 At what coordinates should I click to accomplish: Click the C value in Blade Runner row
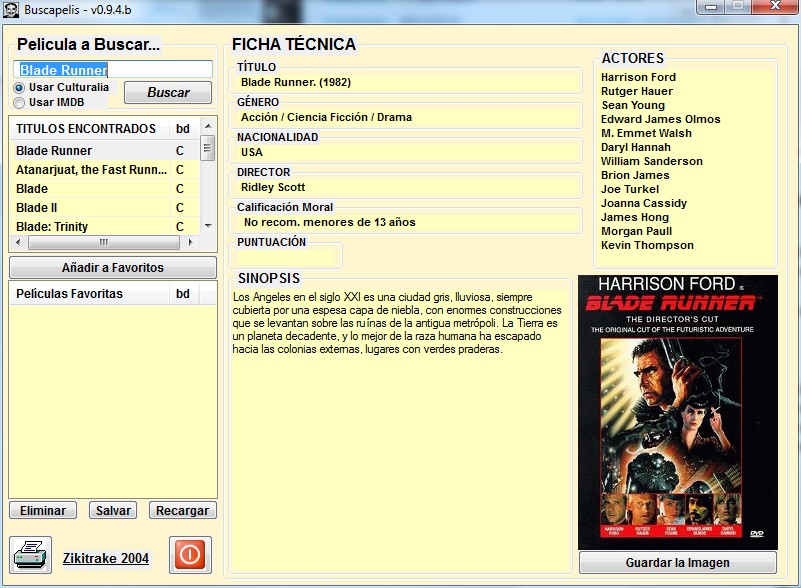tap(180, 151)
